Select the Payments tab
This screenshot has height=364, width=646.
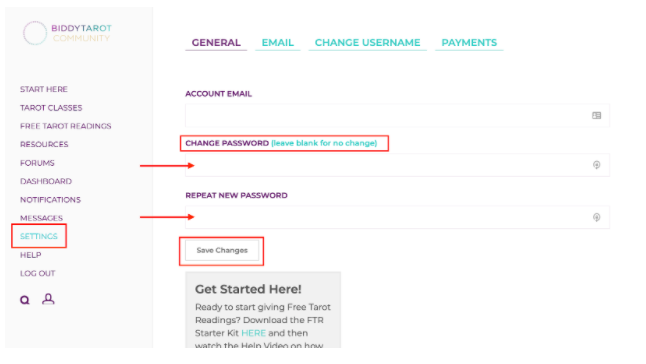click(469, 43)
